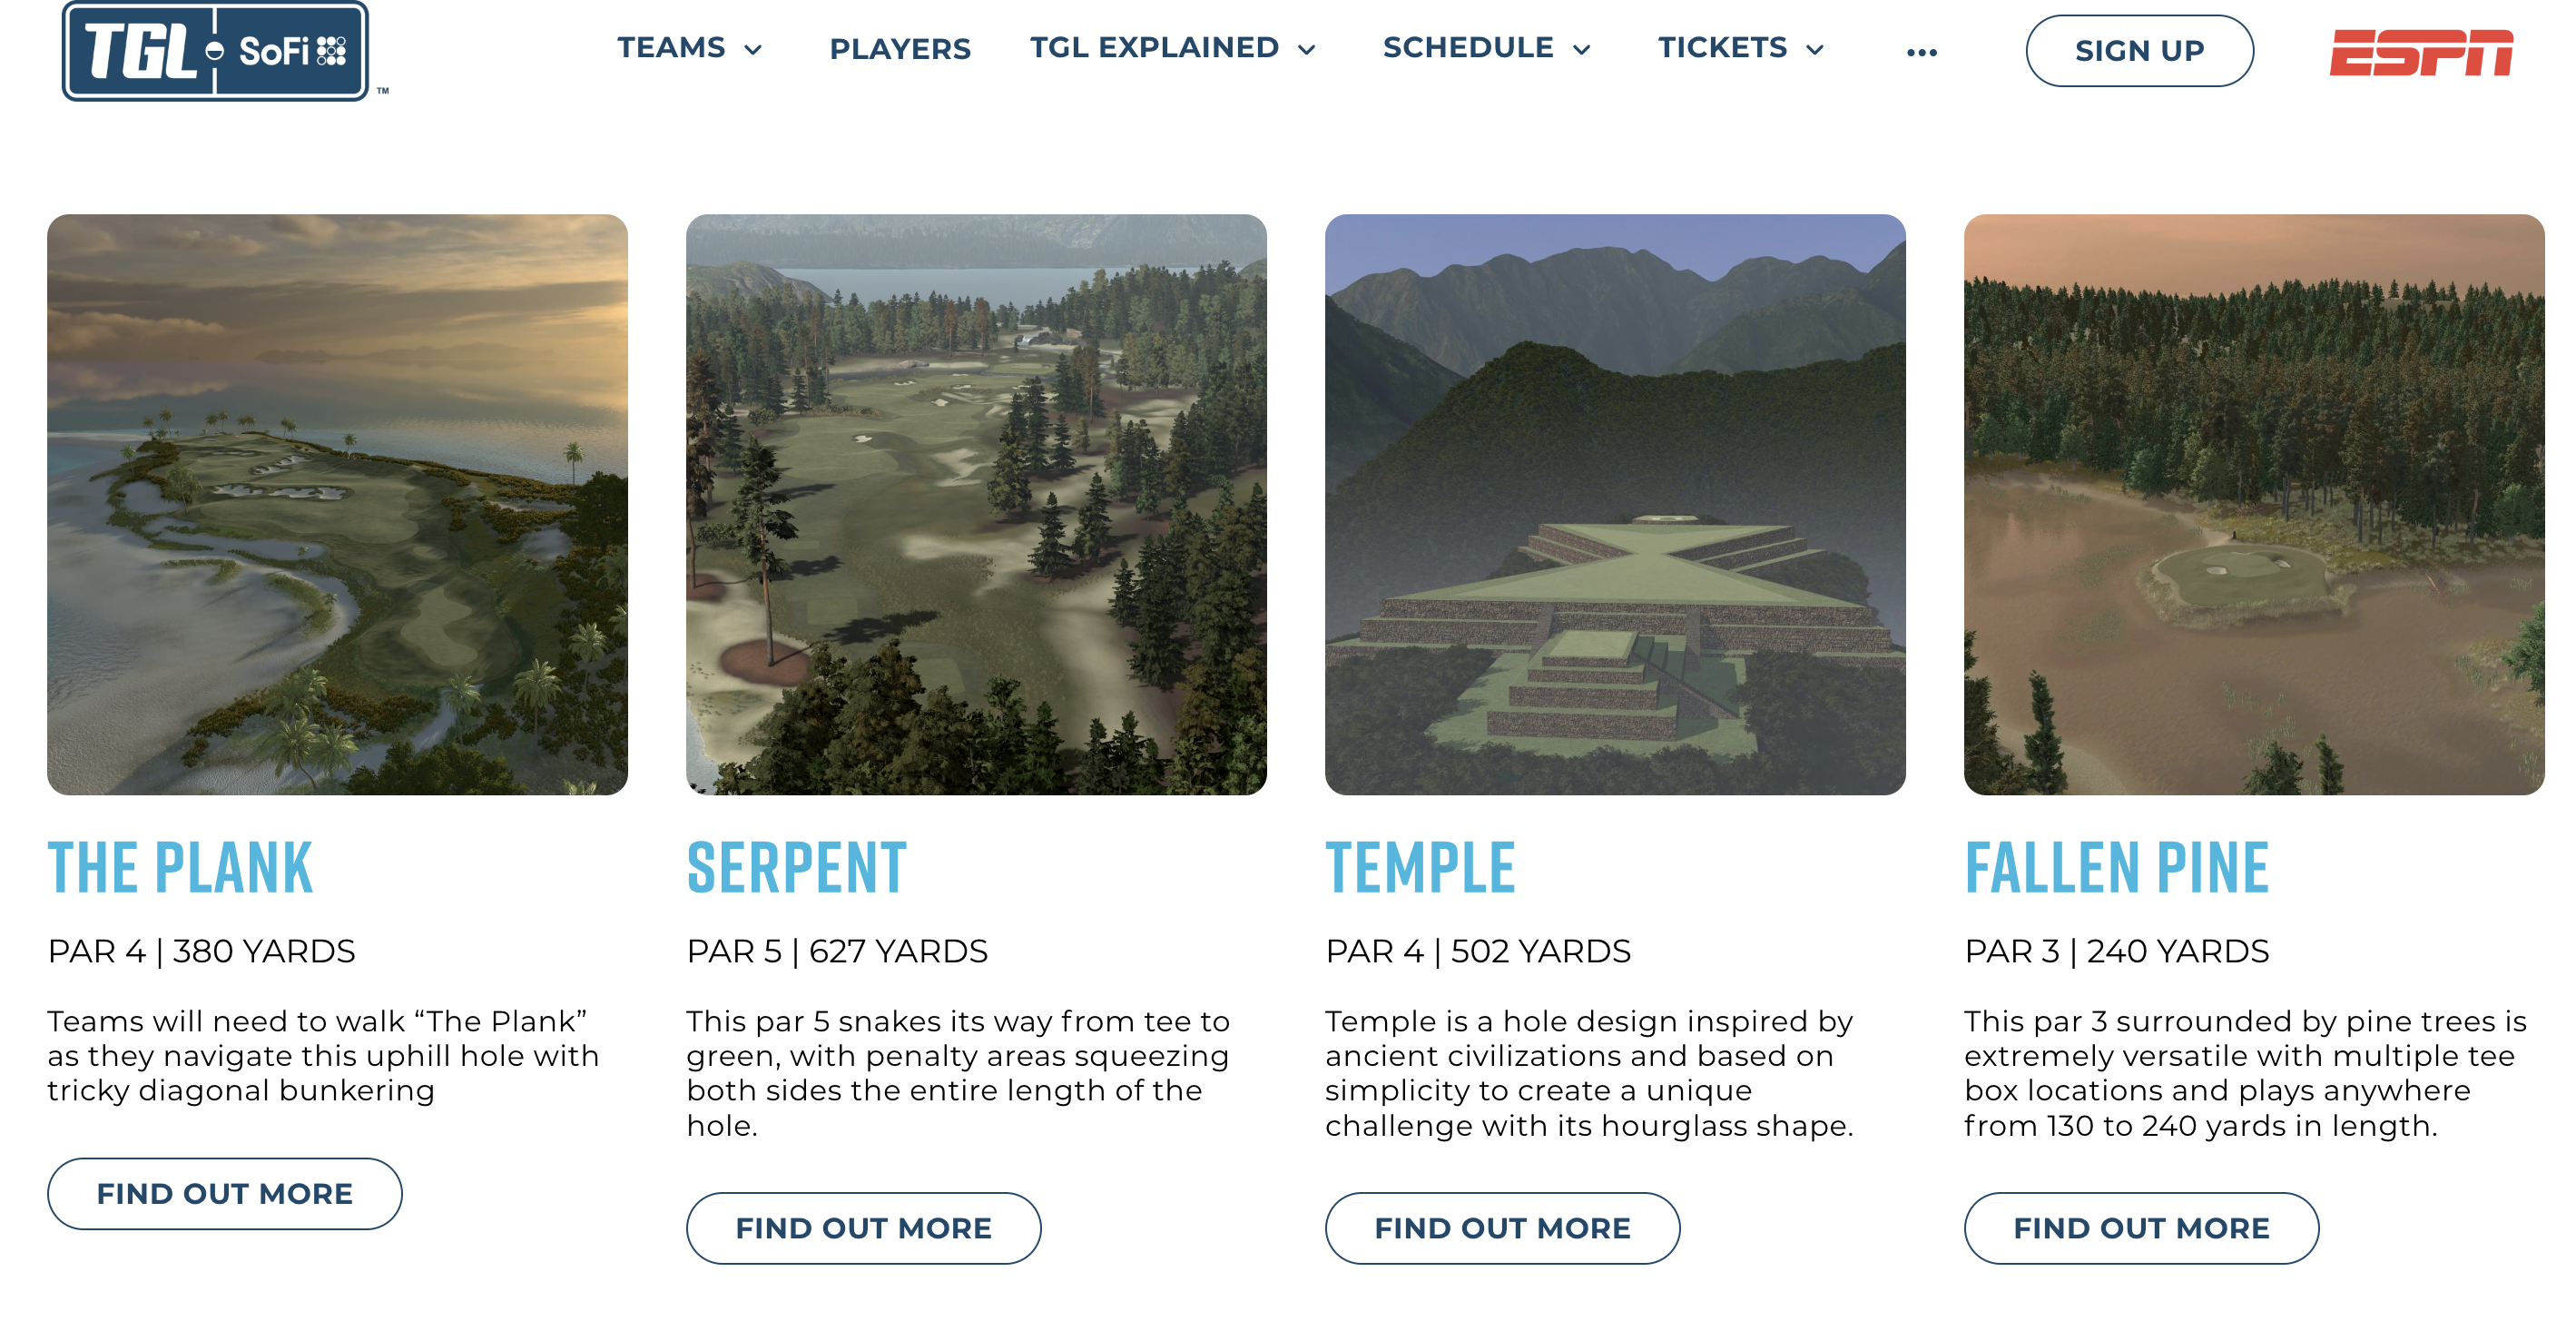Open the ESPN logo link
The height and width of the screenshot is (1331, 2576).
pyautogui.click(x=2420, y=51)
